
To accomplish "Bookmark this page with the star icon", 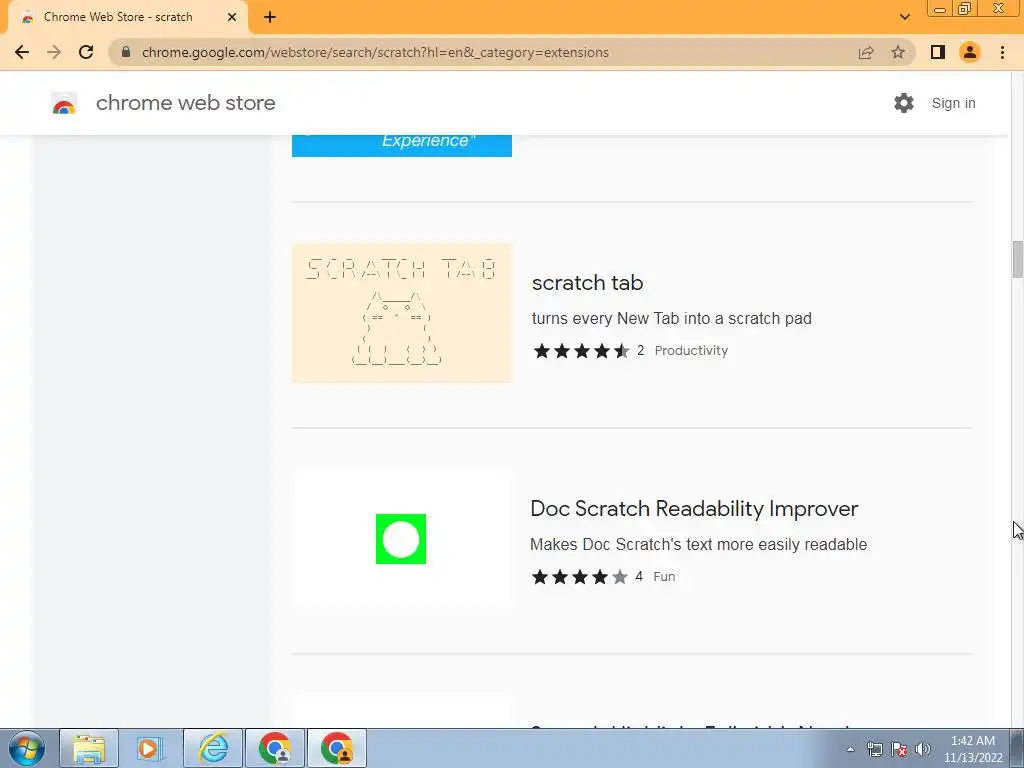I will click(x=898, y=52).
